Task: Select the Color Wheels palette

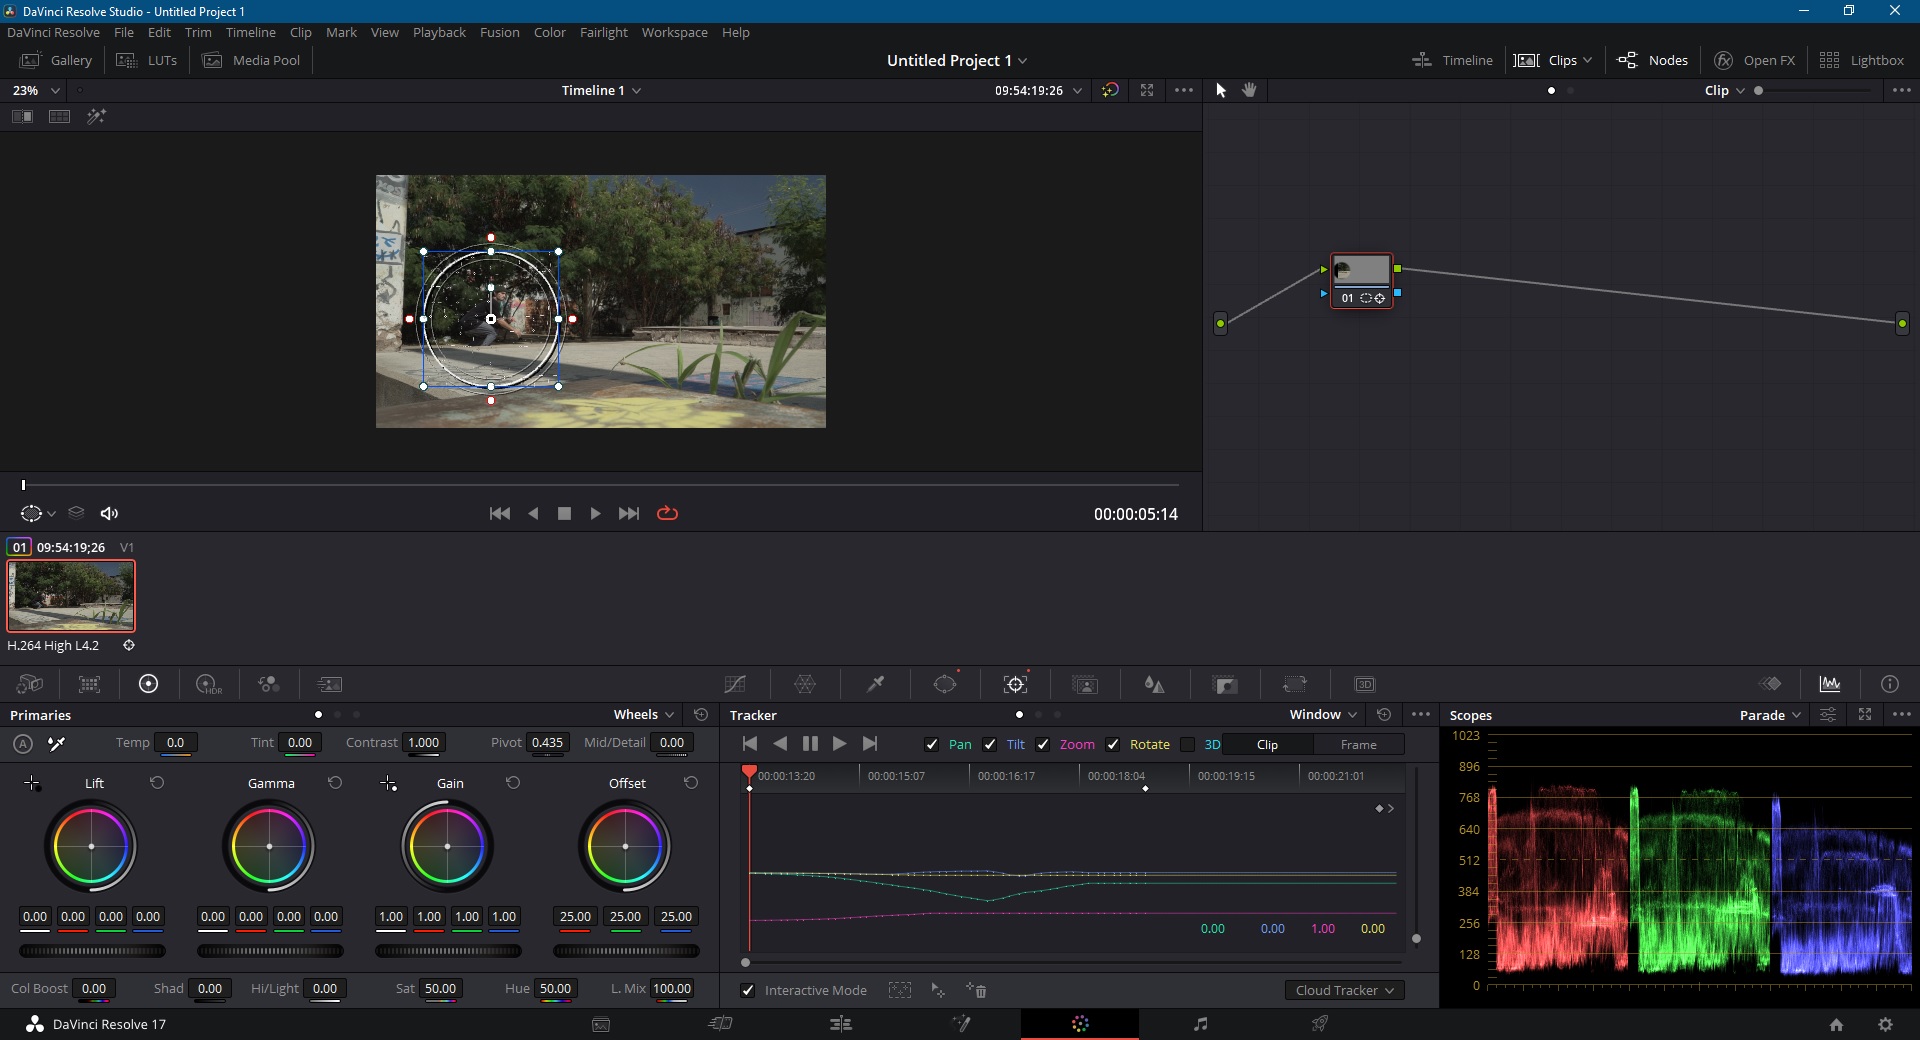Action: coord(148,684)
